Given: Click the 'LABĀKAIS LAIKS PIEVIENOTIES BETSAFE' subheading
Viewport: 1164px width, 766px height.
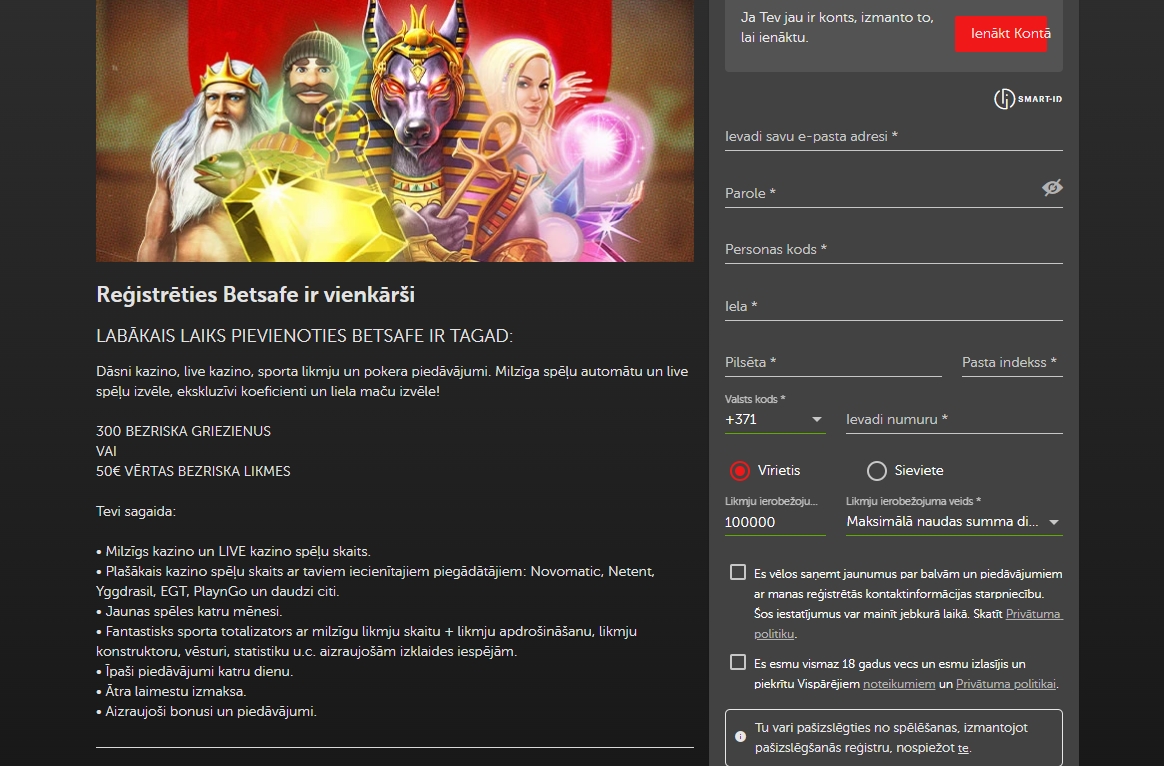Looking at the screenshot, I should click(304, 335).
